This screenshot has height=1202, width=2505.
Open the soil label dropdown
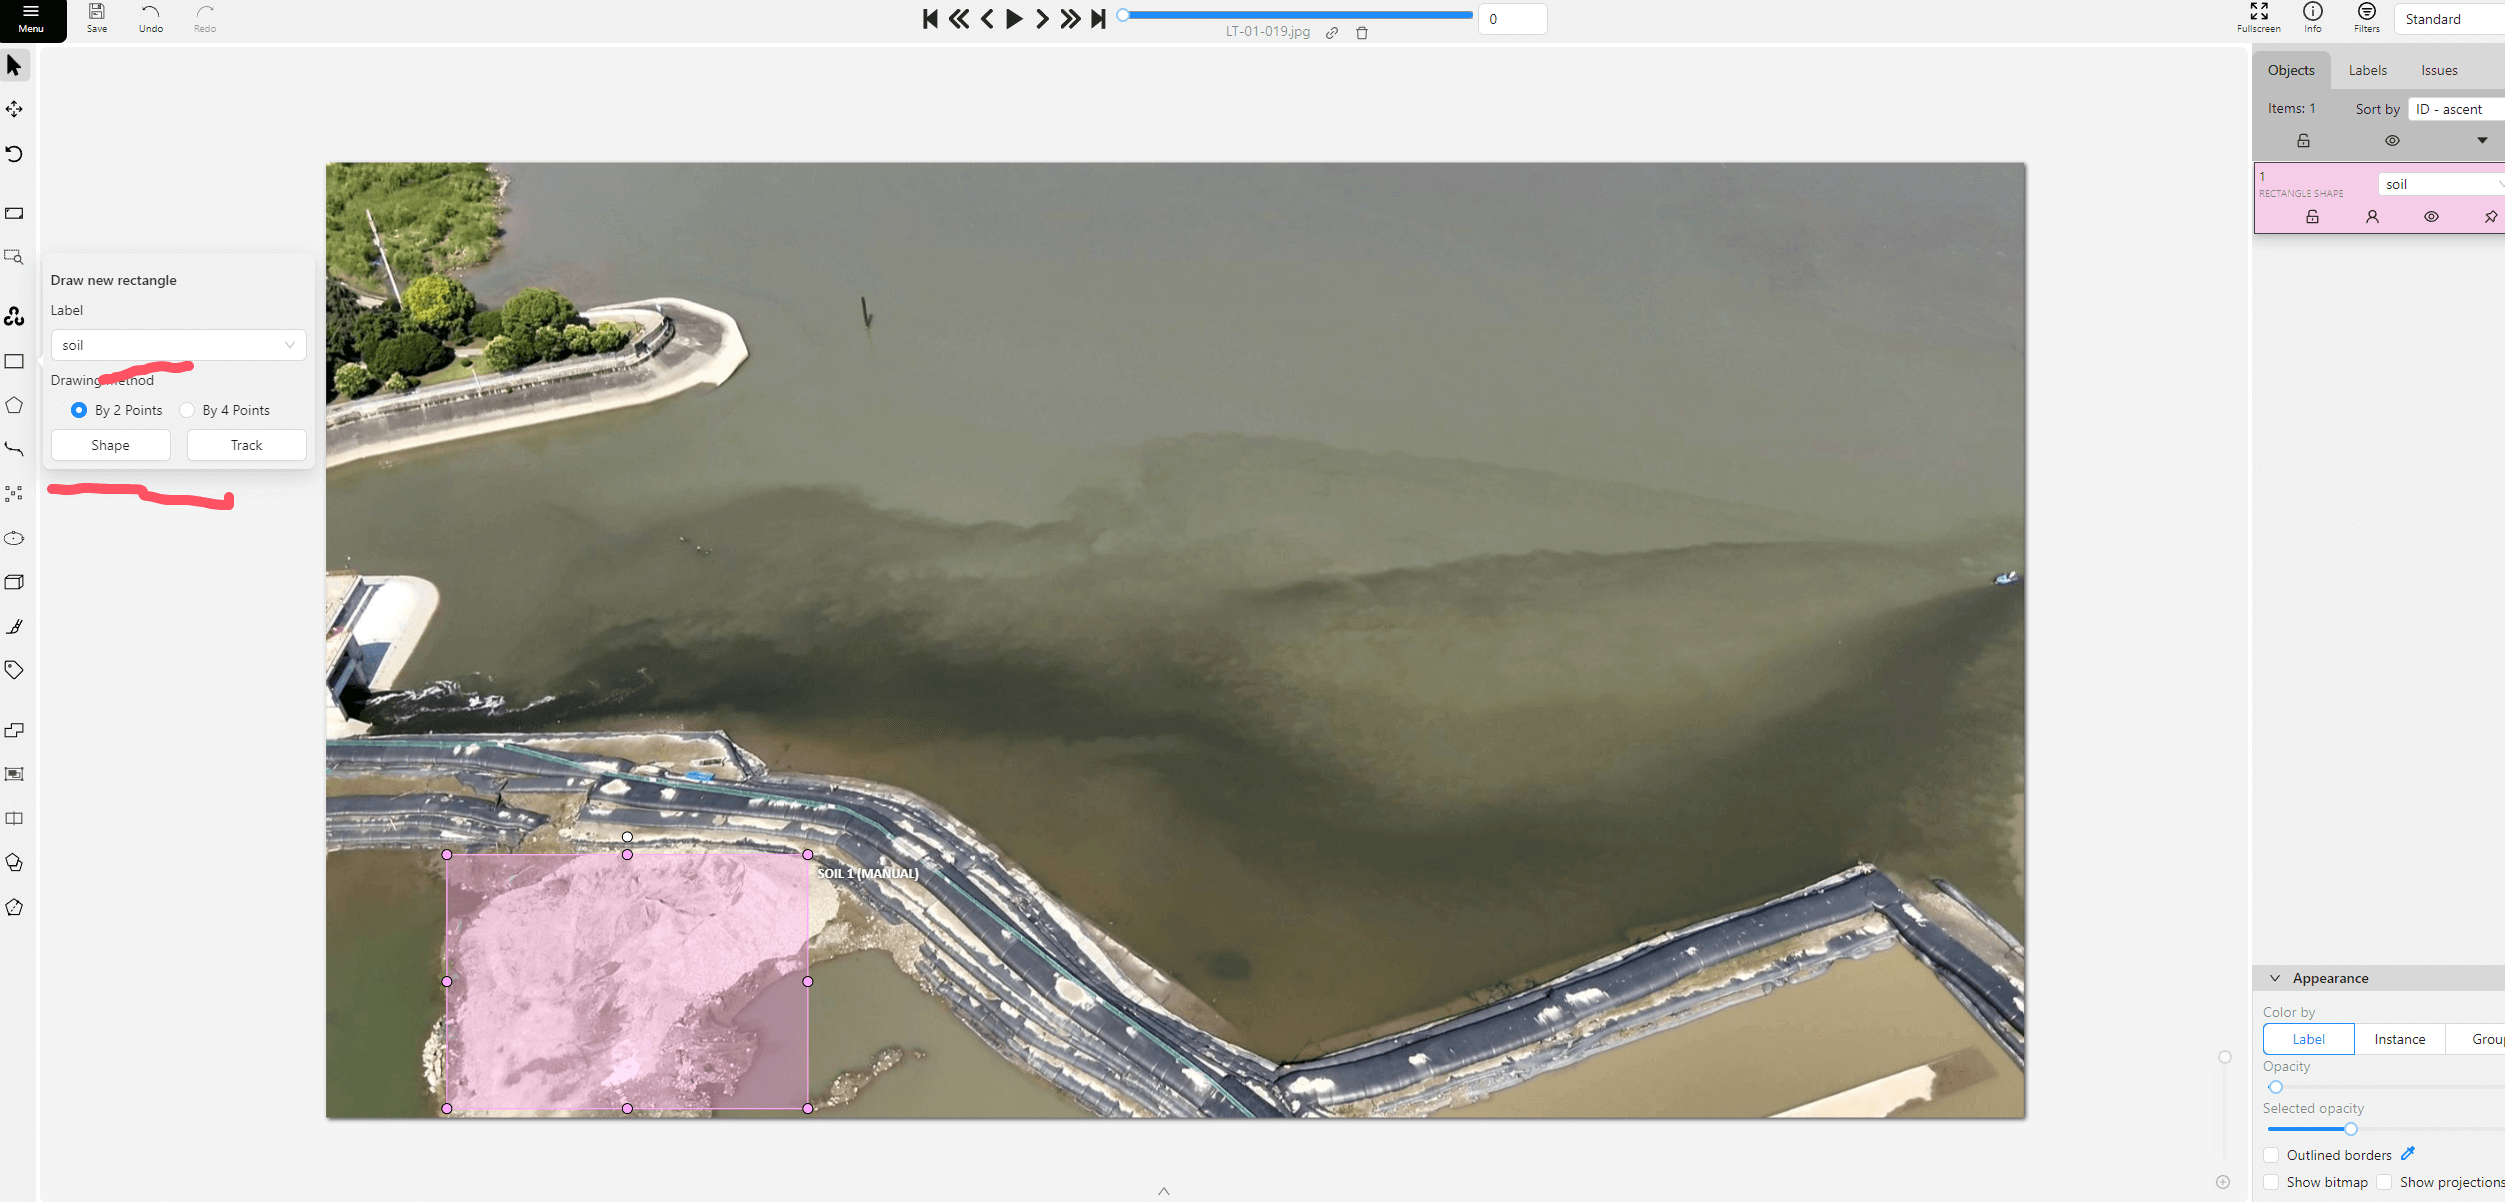pos(178,345)
